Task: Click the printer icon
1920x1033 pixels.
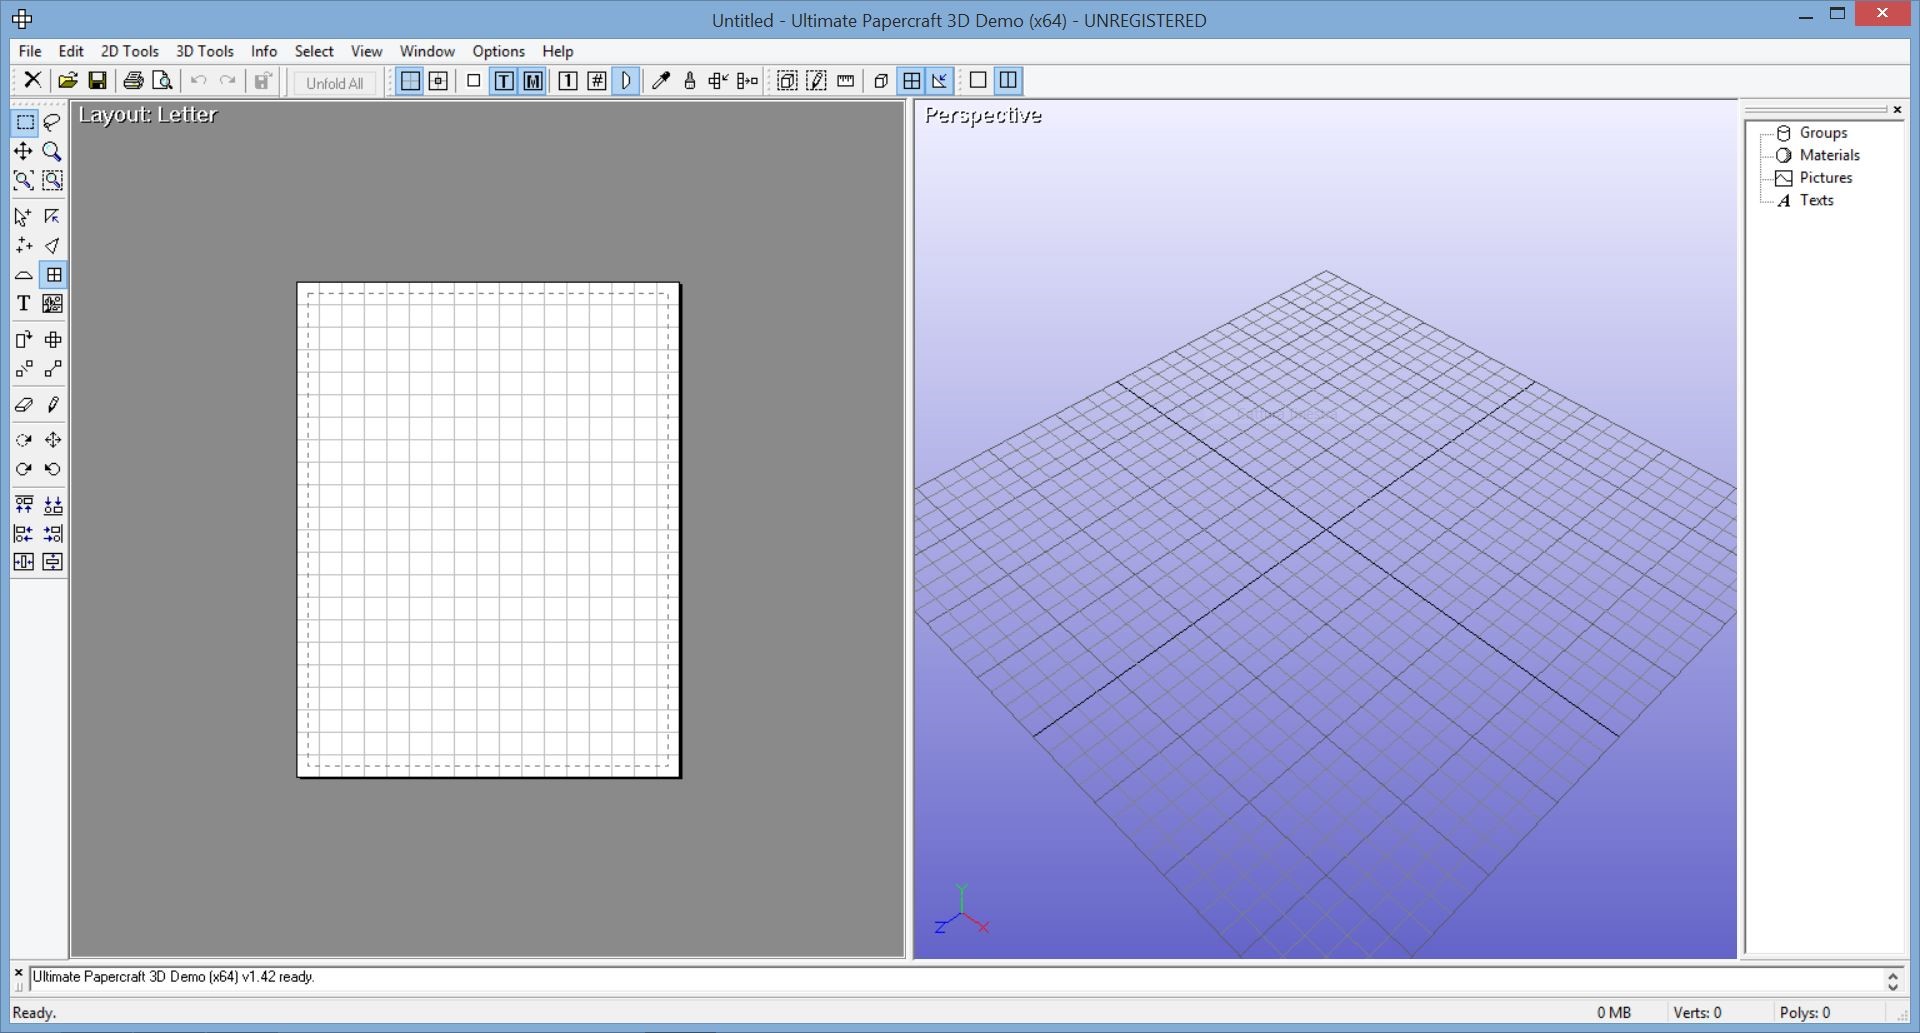Action: (x=133, y=81)
